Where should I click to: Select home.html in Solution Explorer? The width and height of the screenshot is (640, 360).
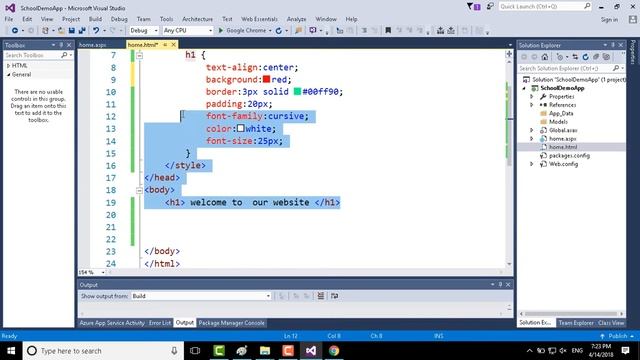[562, 147]
